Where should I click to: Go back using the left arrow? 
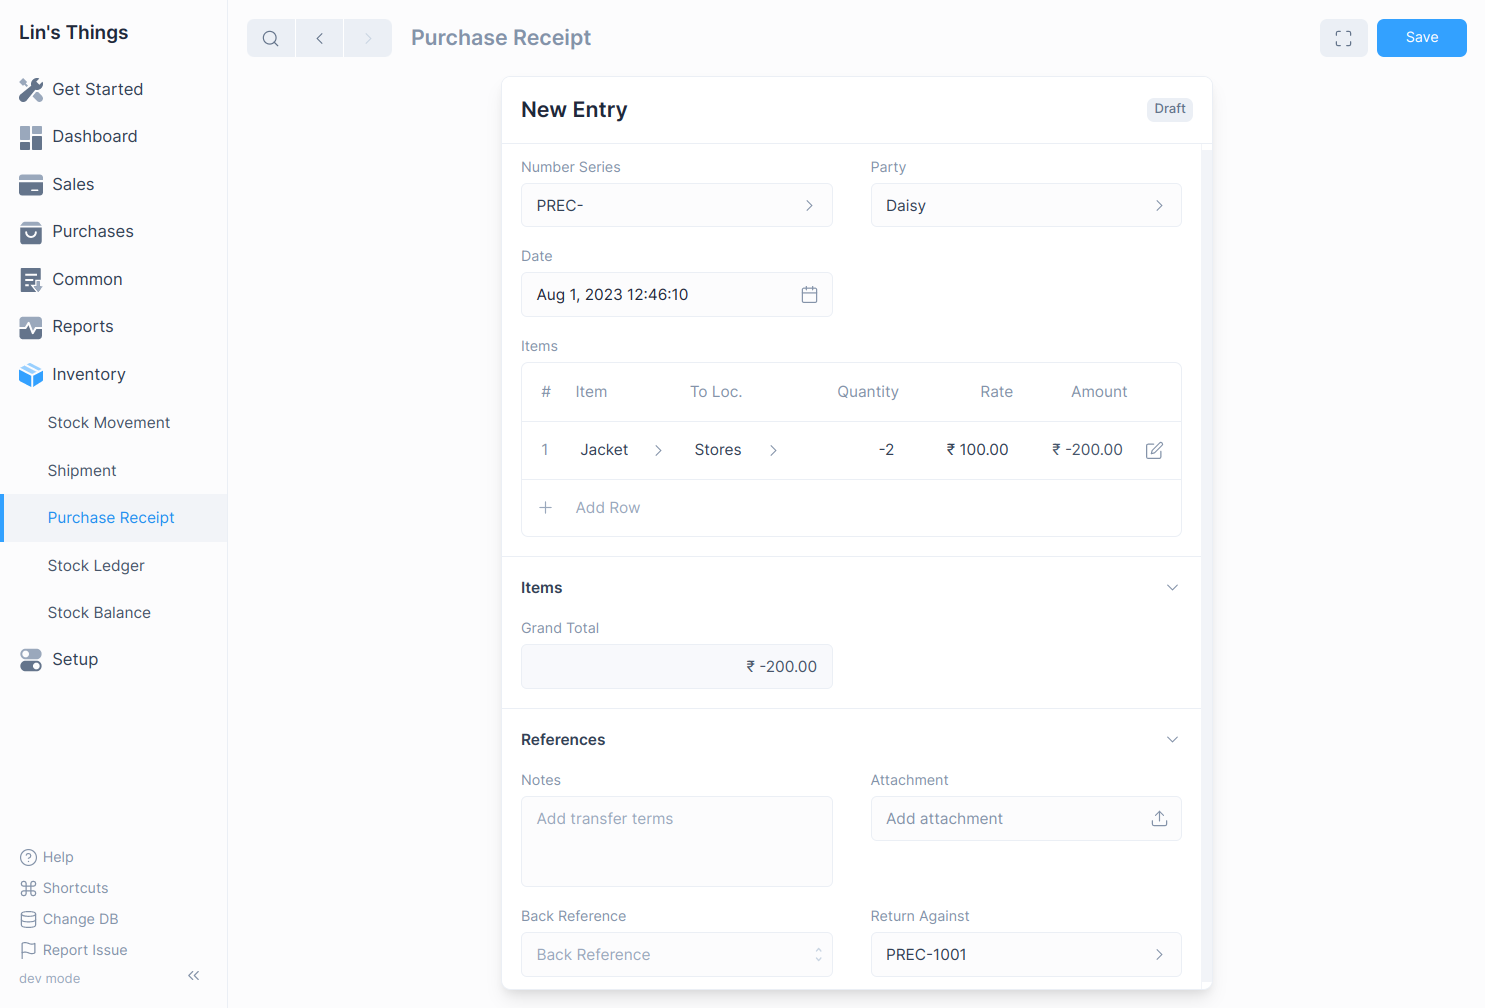click(x=320, y=38)
